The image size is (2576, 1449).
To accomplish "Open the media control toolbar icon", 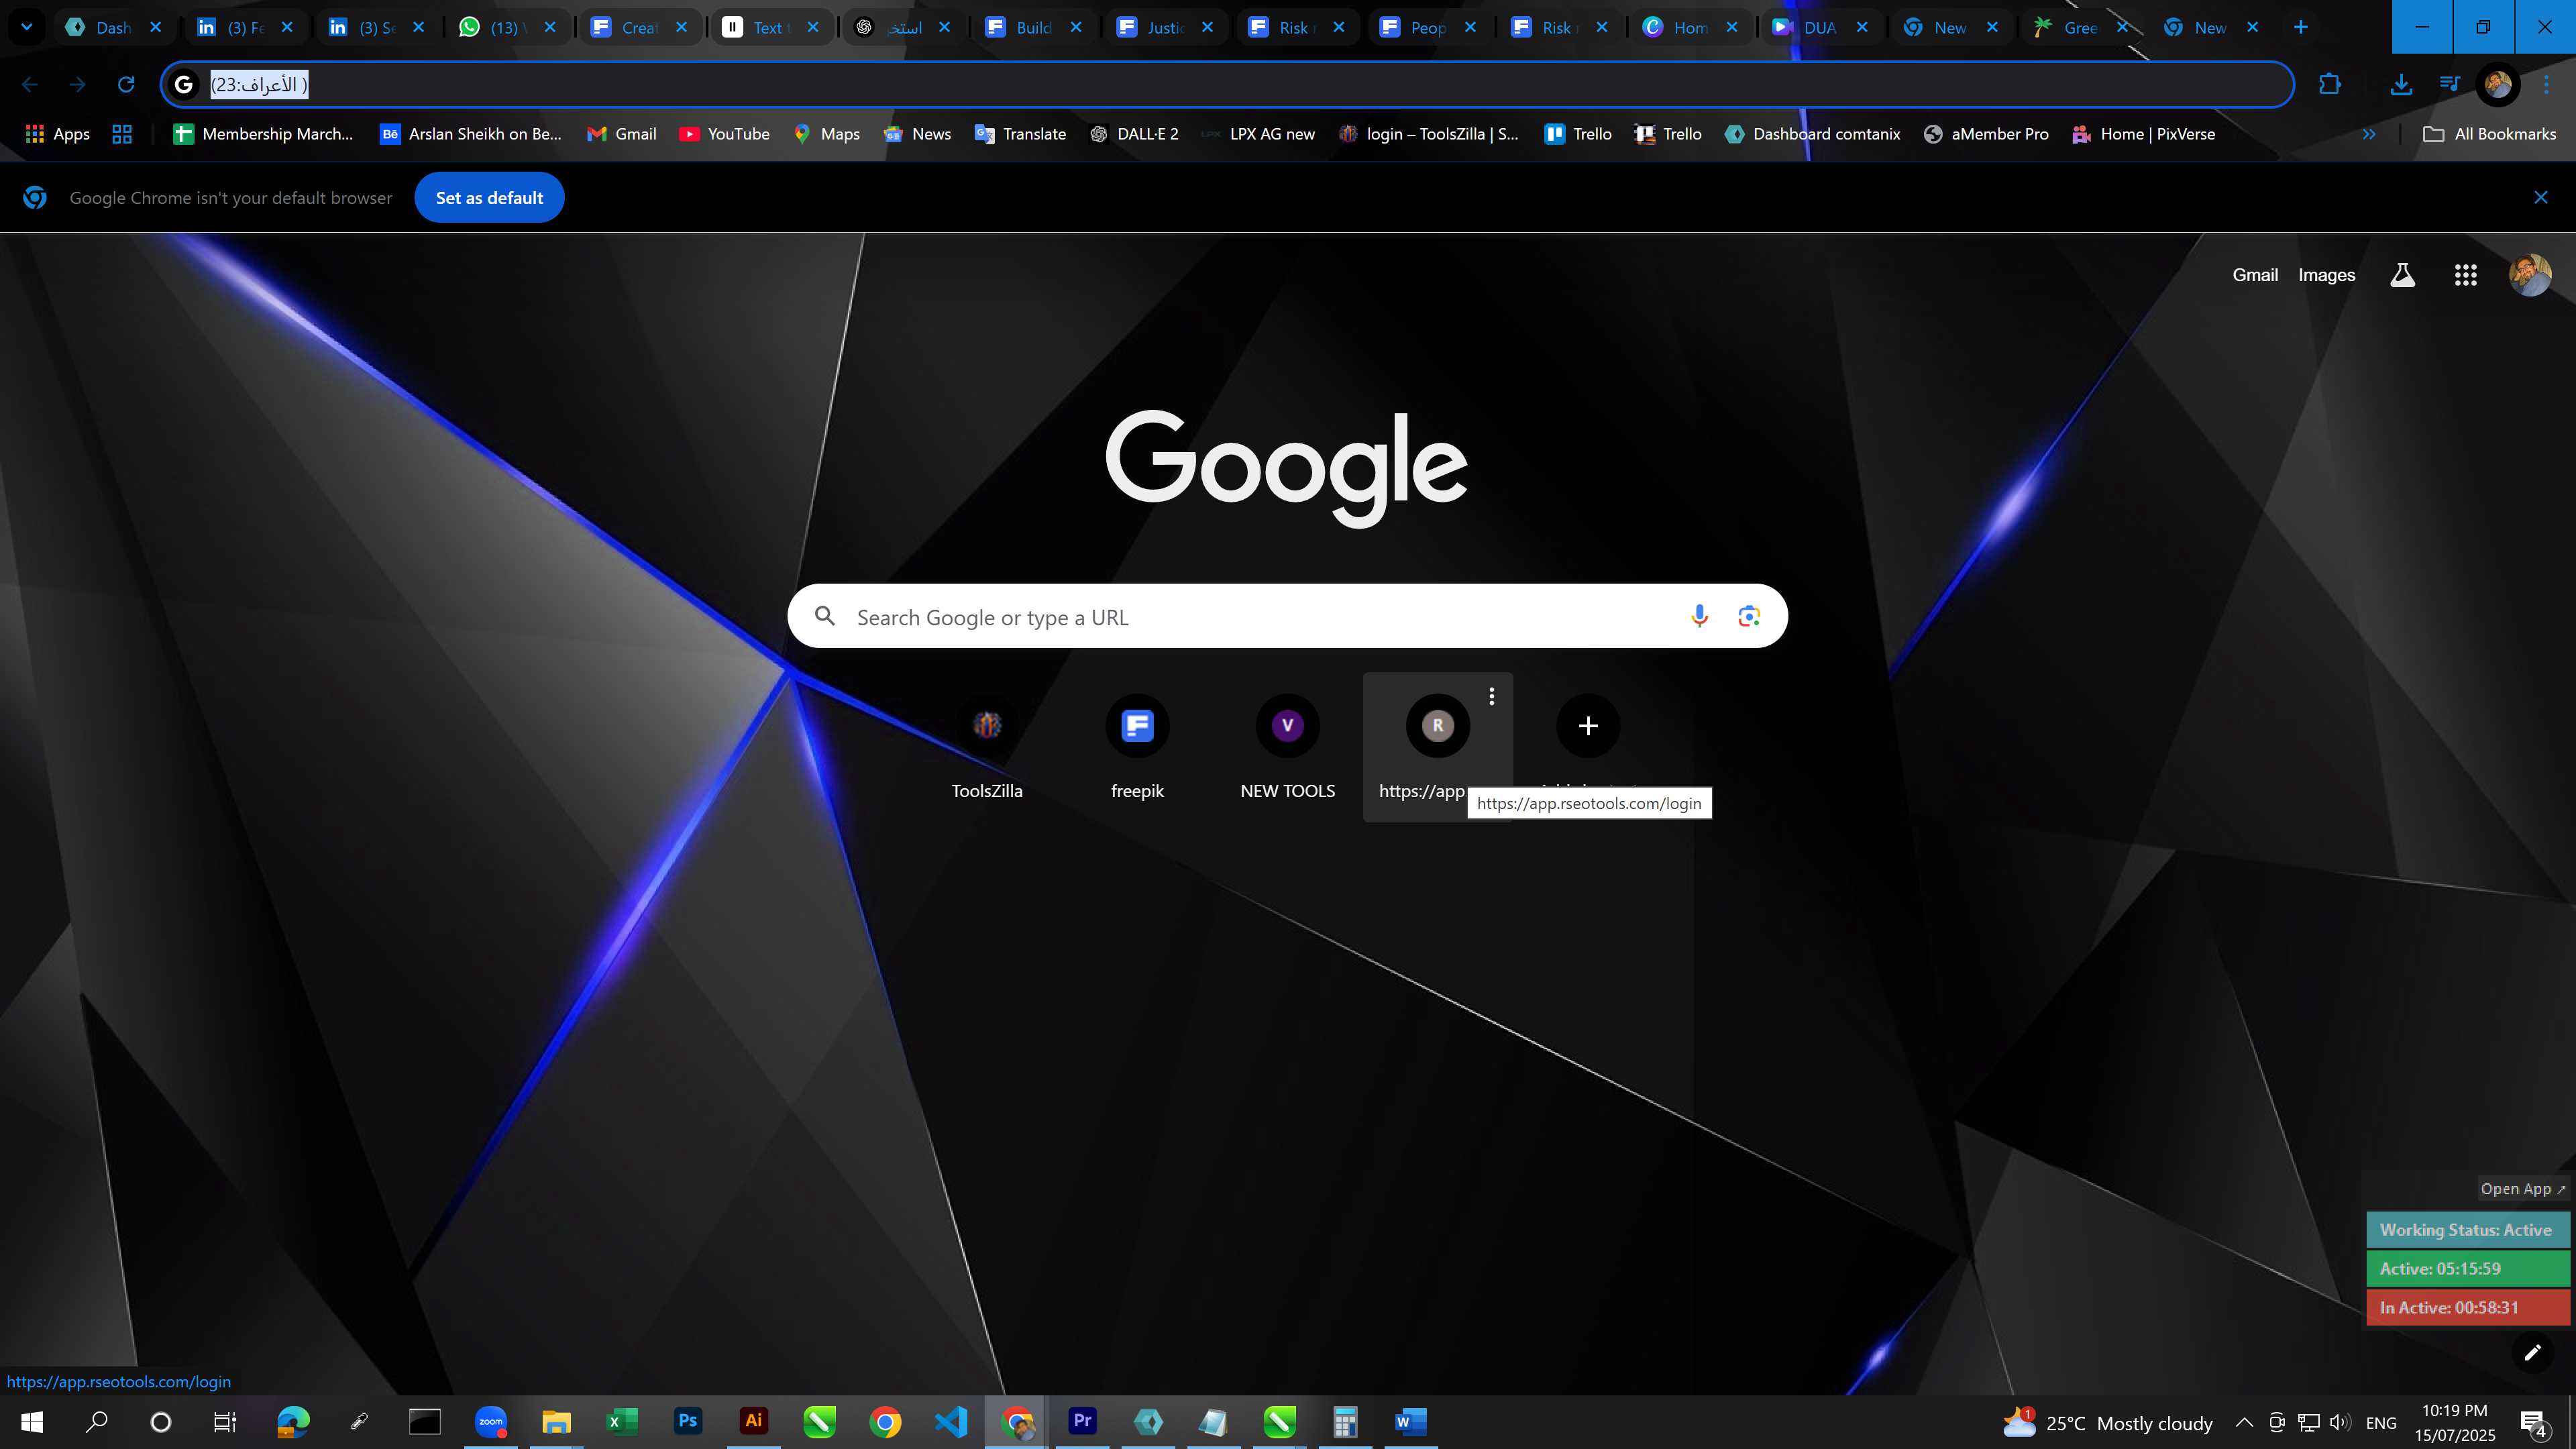I will pos(2449,85).
